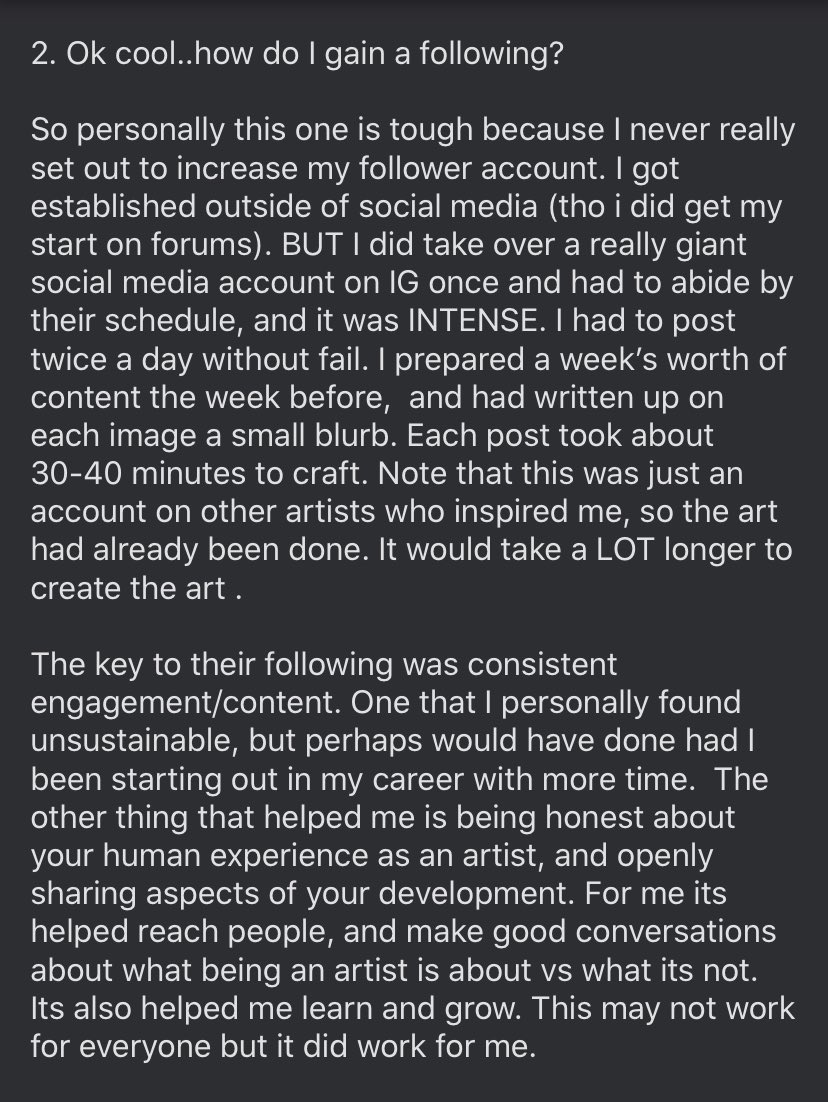Click the phrase "week's worth of"
The height and width of the screenshot is (1102, 828).
coord(671,359)
